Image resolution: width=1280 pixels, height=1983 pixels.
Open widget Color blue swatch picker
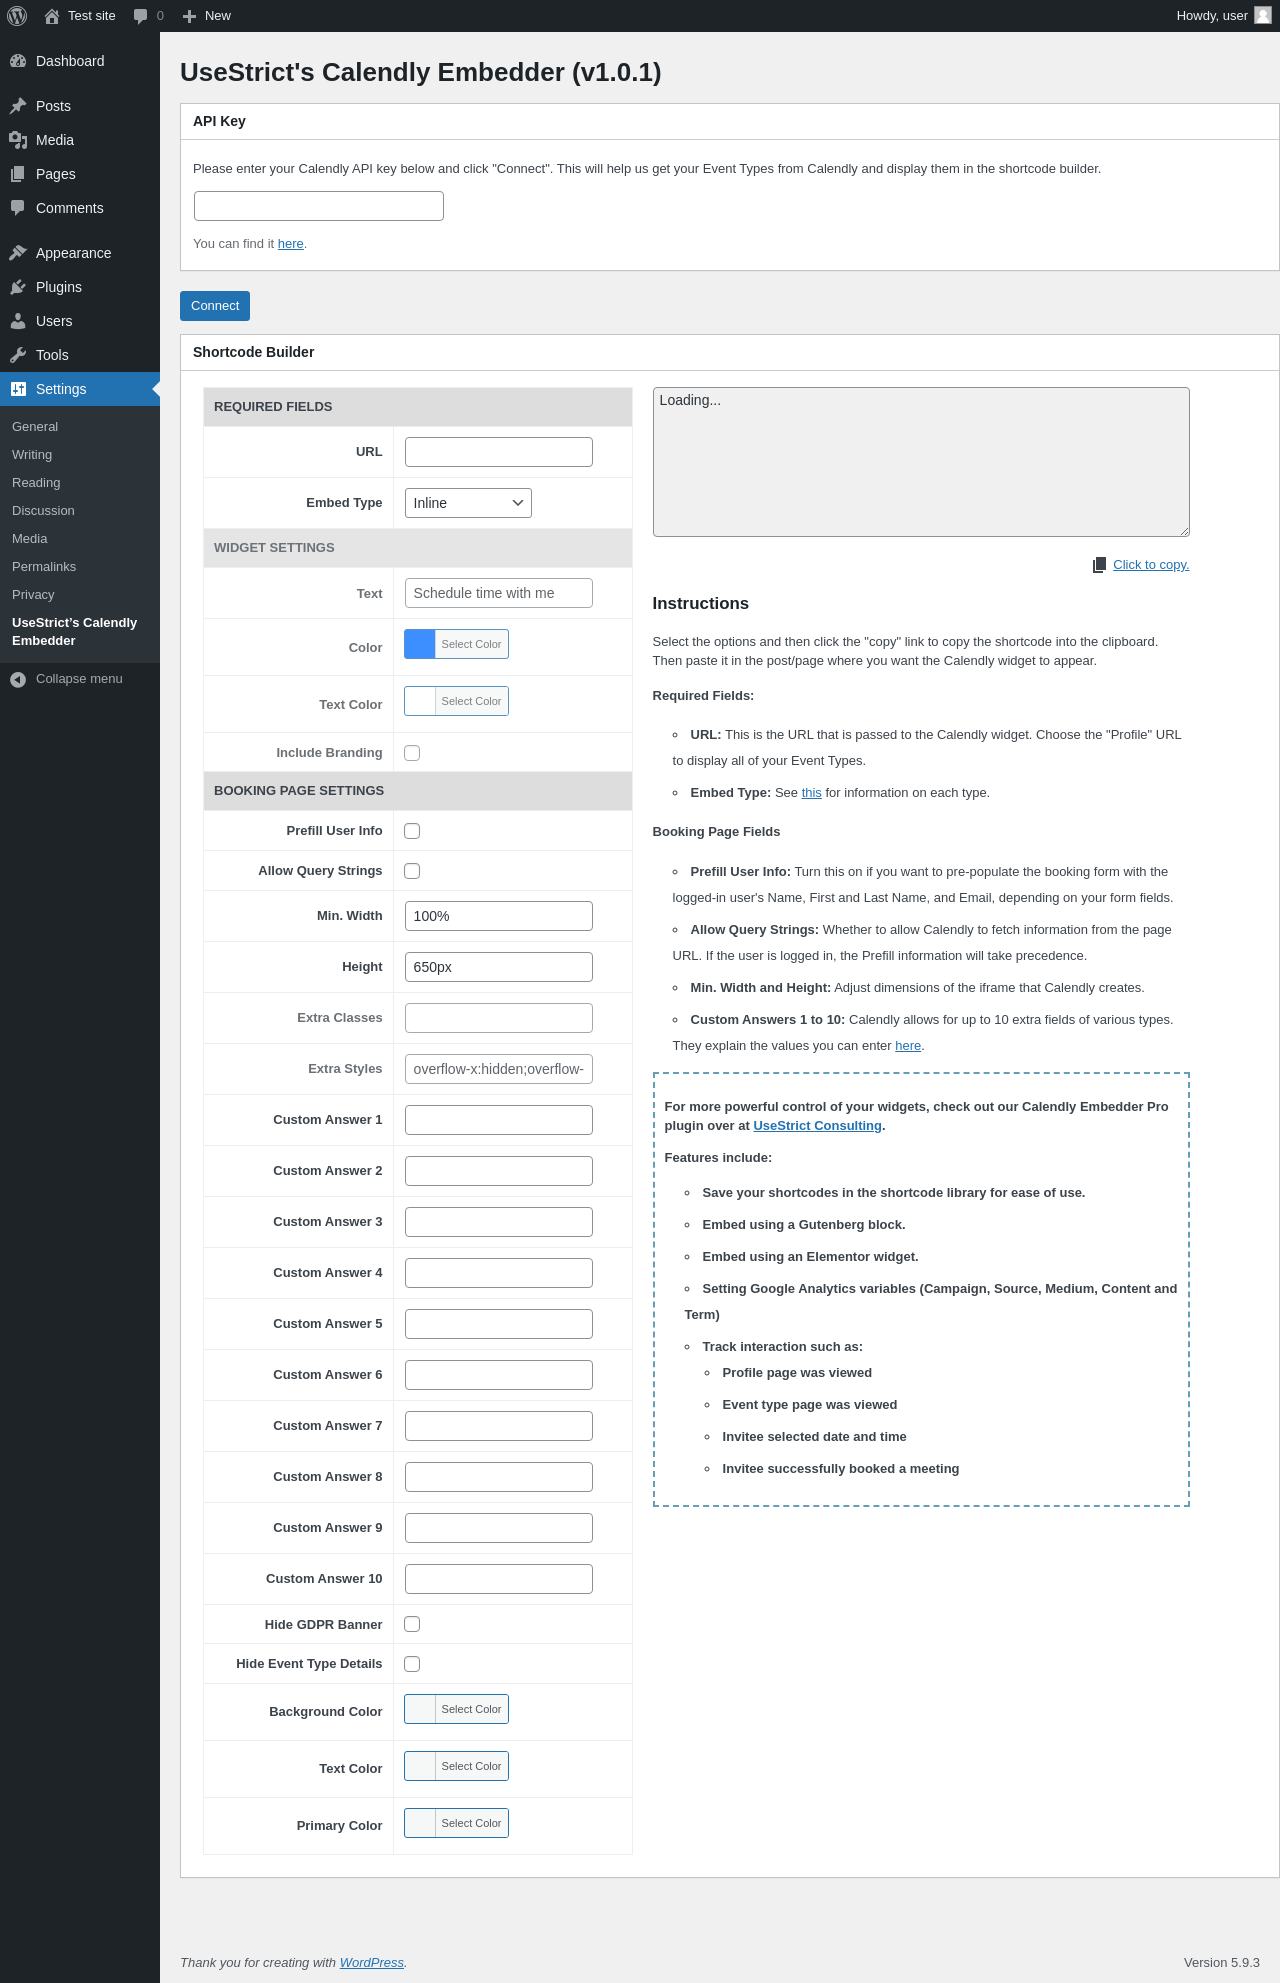click(x=456, y=644)
